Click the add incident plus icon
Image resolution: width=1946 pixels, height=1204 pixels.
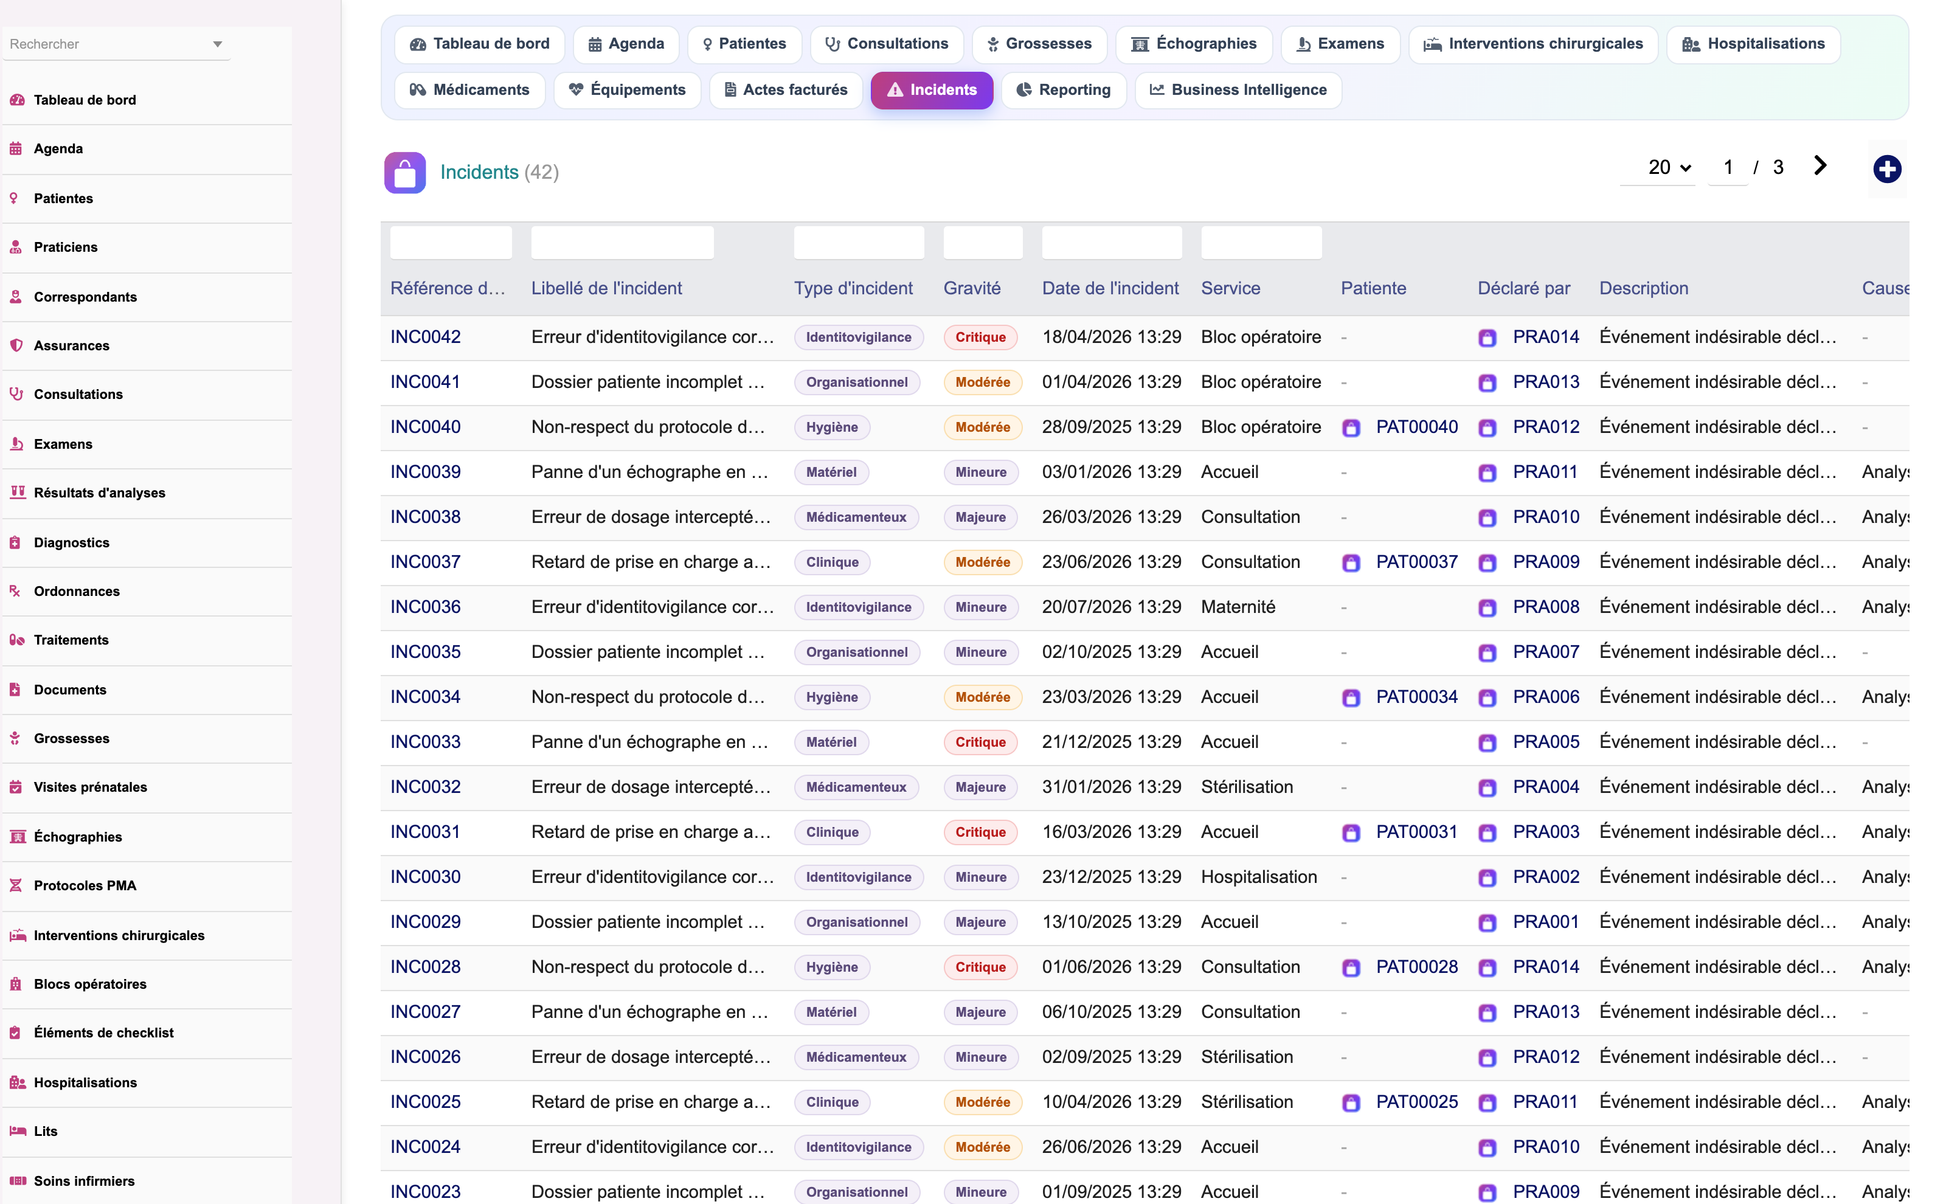pyautogui.click(x=1887, y=169)
